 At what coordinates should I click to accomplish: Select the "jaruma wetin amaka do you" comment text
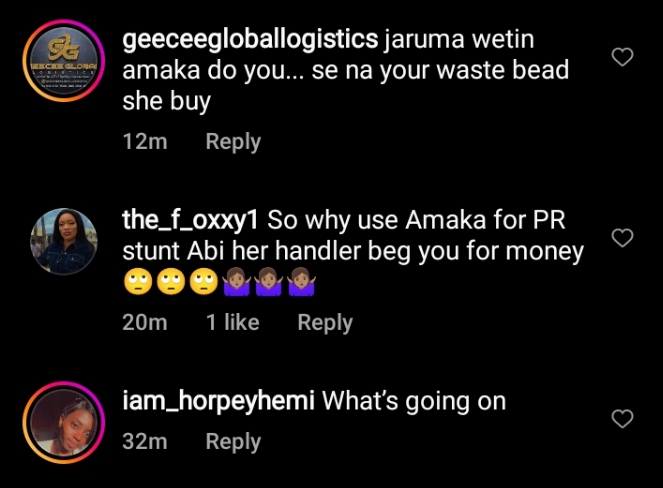[x=345, y=70]
